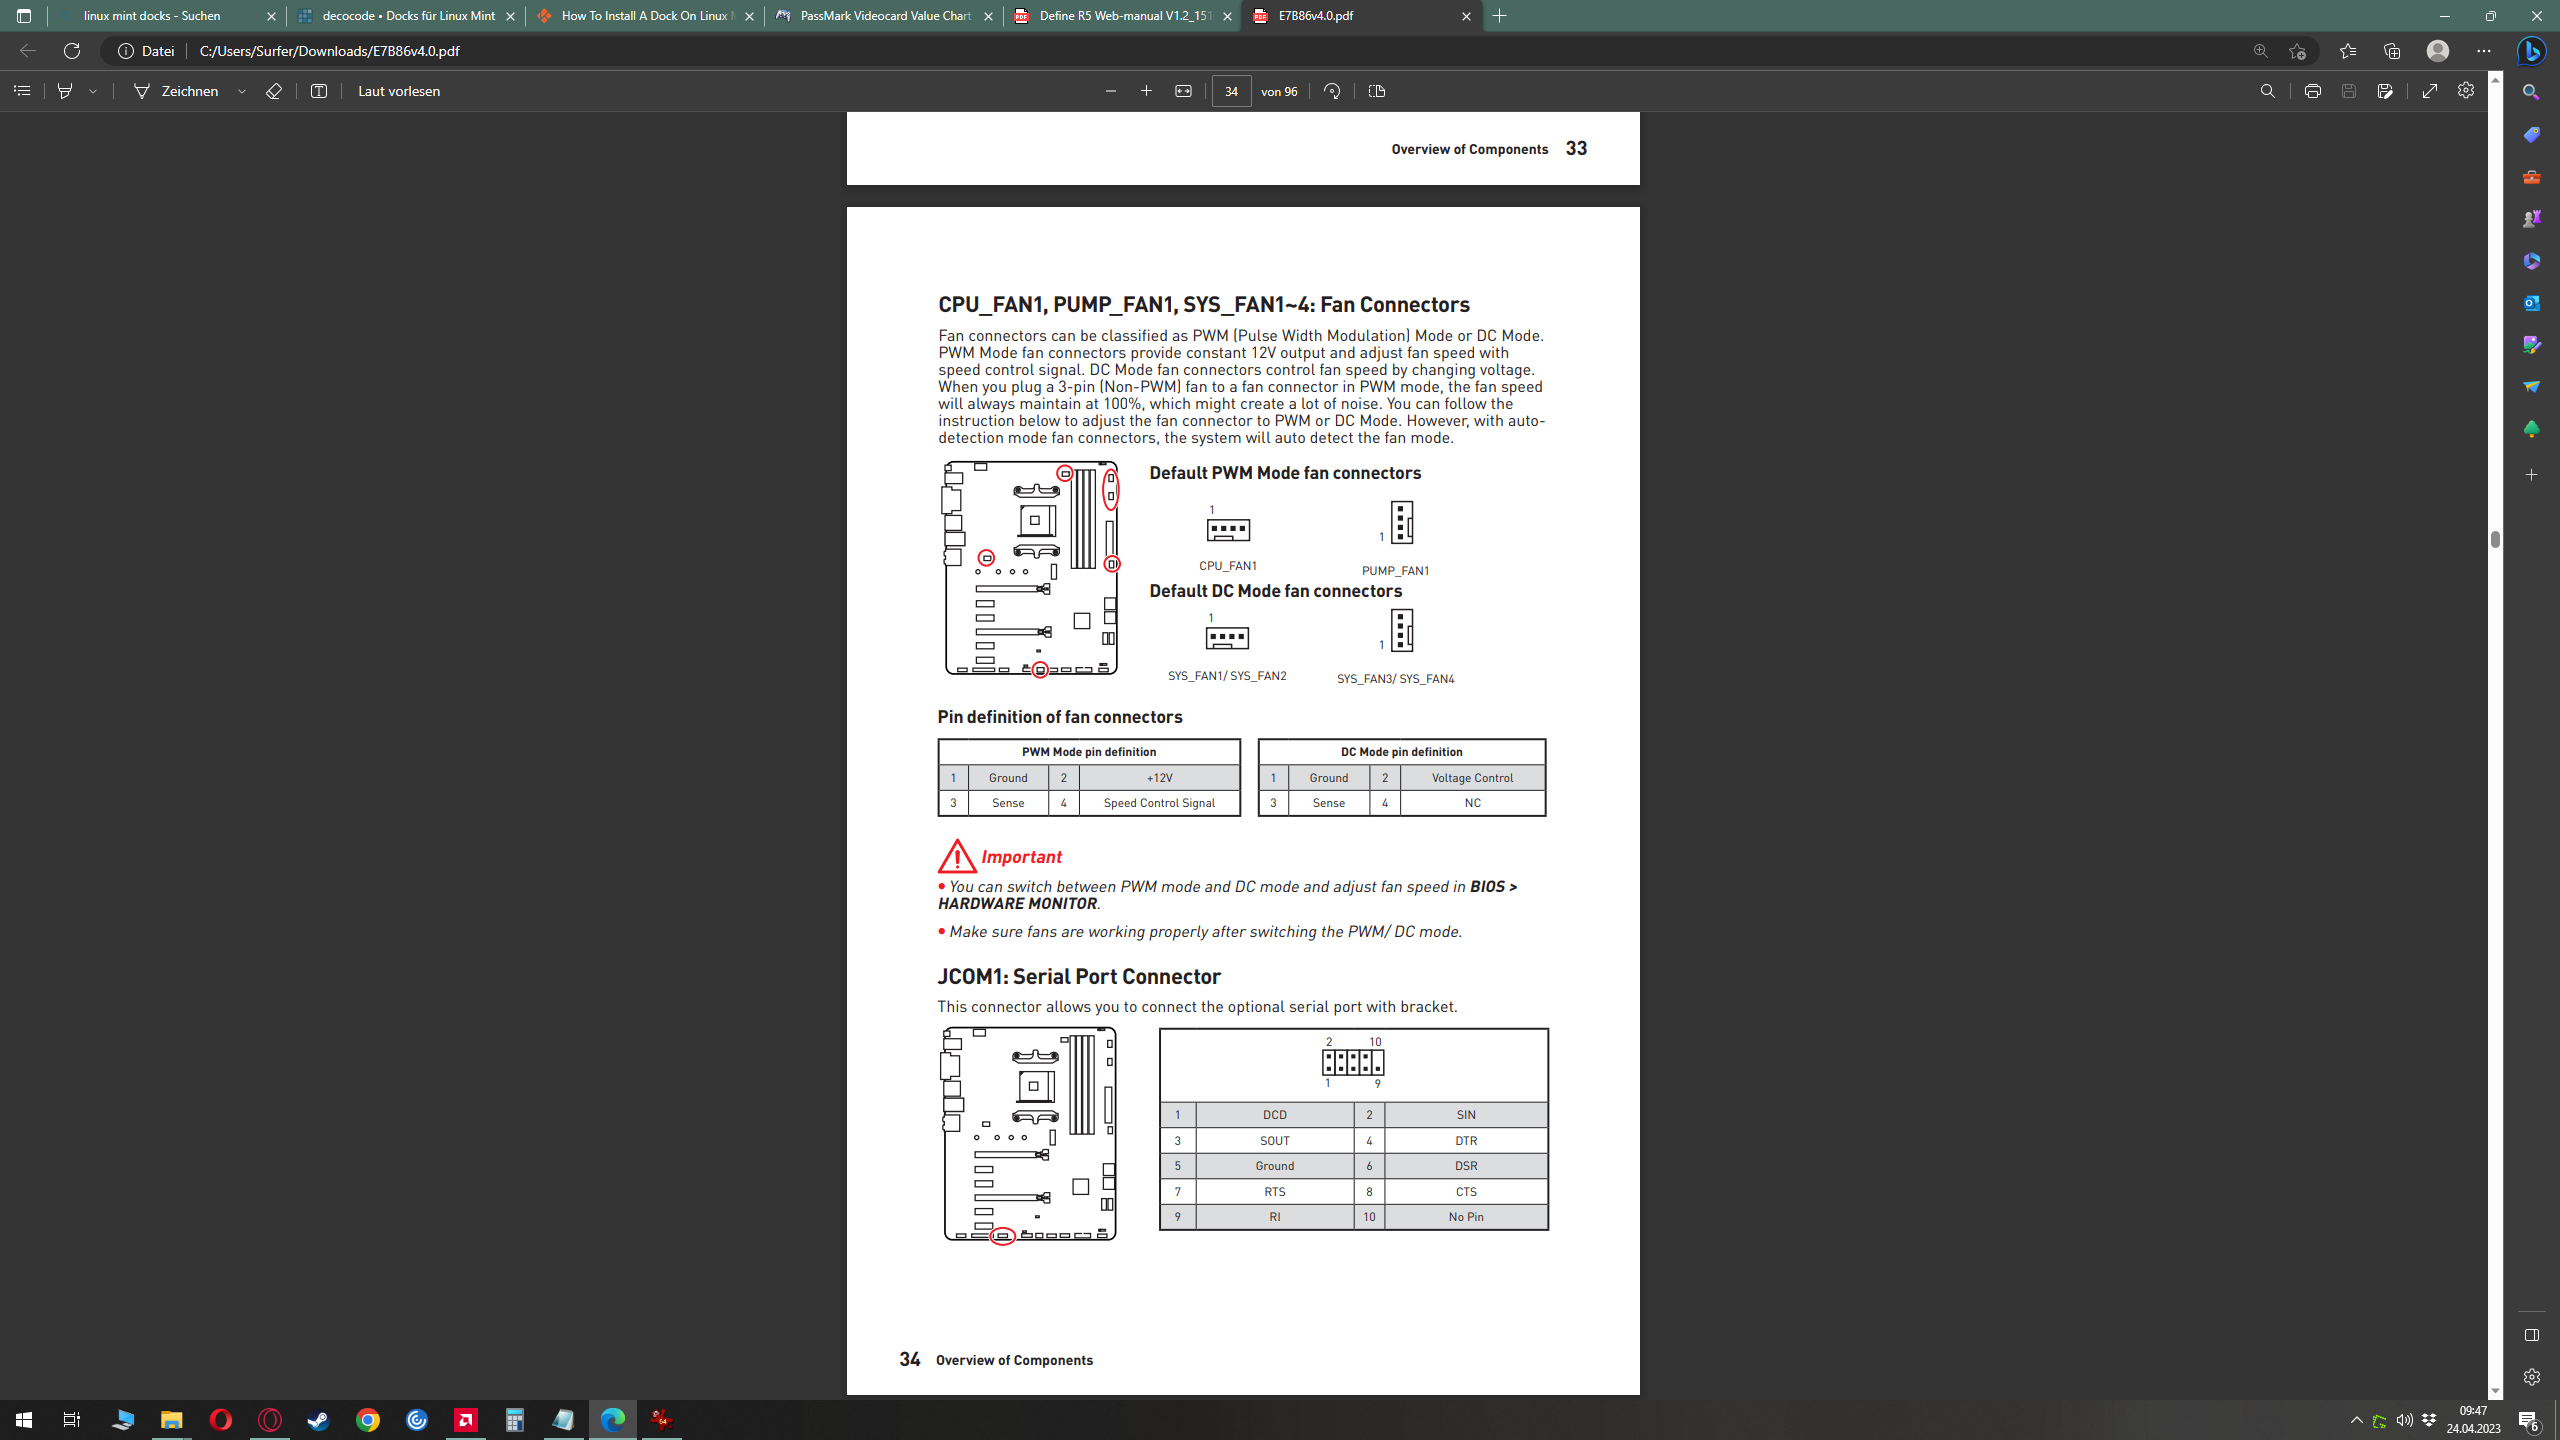Viewport: 2560px width, 1440px height.
Task: Click the vertical scrollbar thumb
Action: click(x=2495, y=539)
